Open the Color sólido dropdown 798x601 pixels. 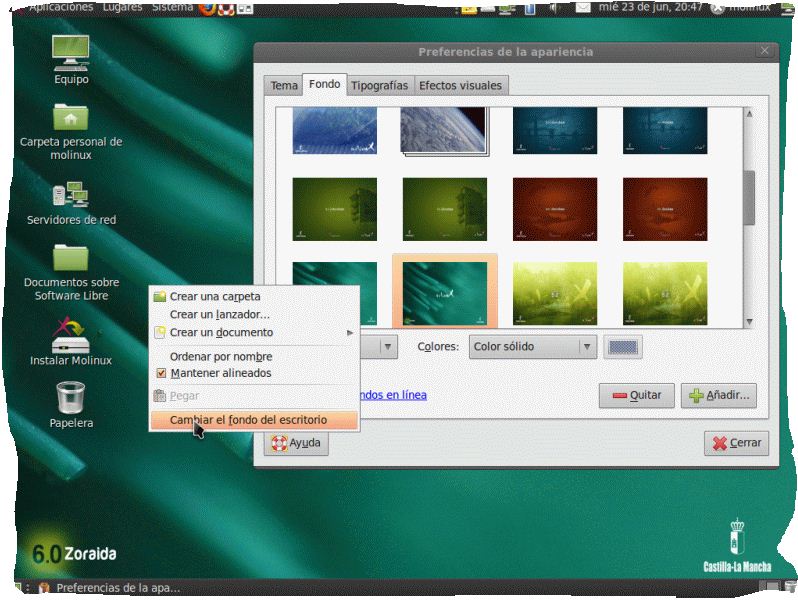532,347
